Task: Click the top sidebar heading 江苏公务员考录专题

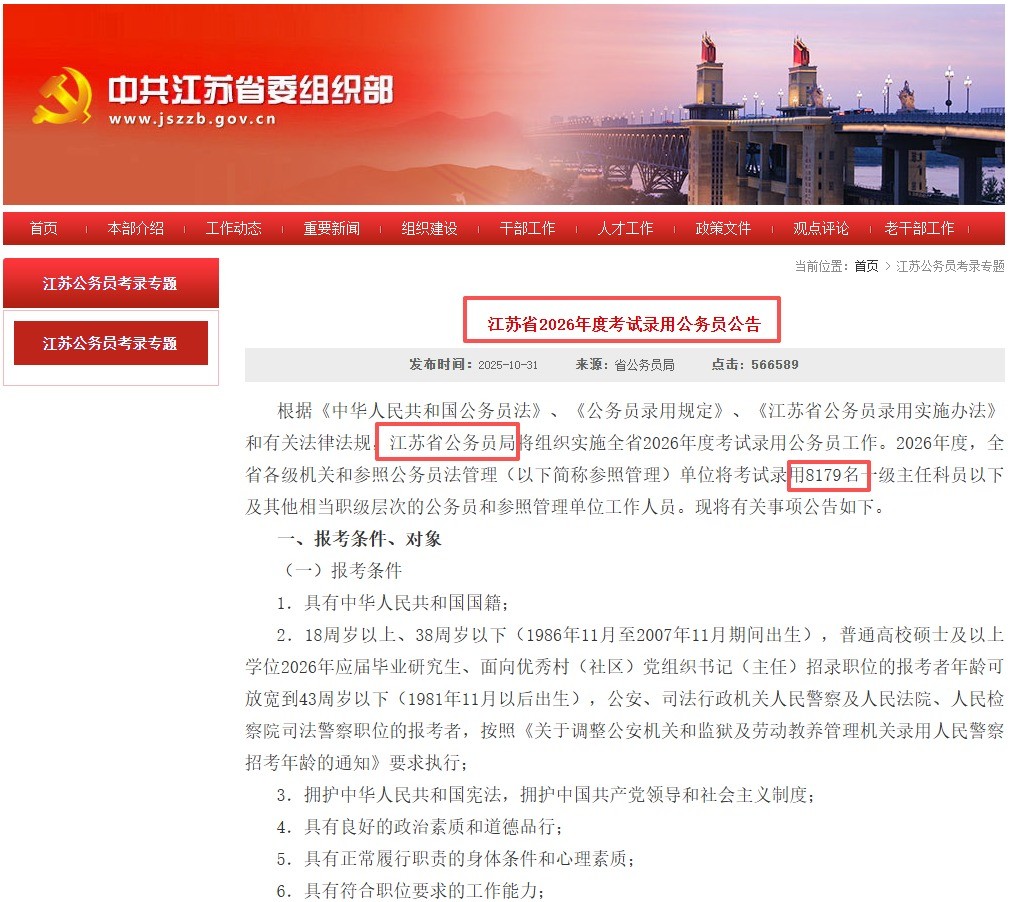Action: coord(110,283)
